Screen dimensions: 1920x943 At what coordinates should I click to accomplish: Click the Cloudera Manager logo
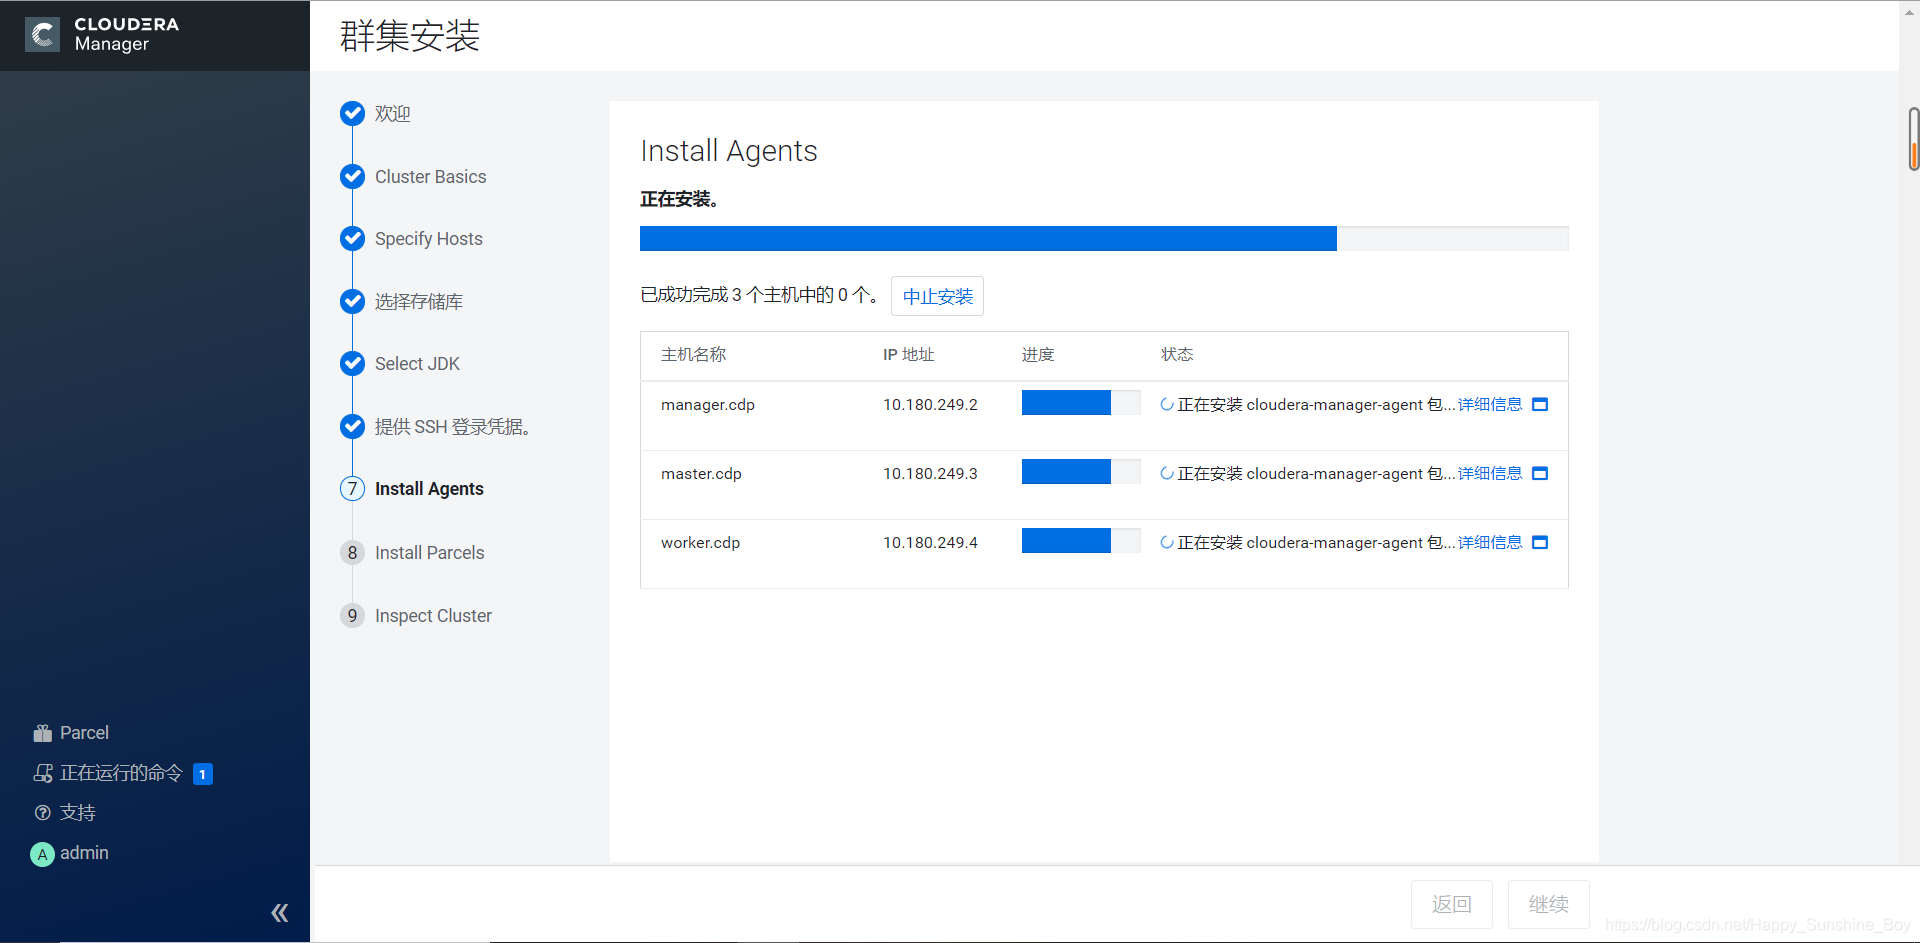(x=100, y=35)
